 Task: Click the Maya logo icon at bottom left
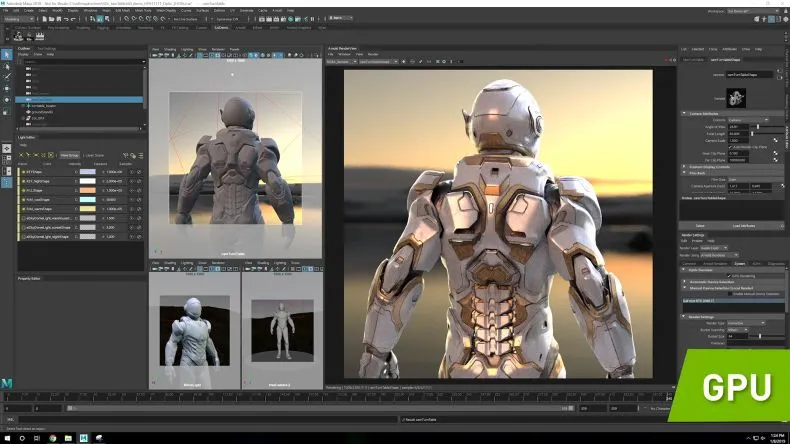point(7,384)
